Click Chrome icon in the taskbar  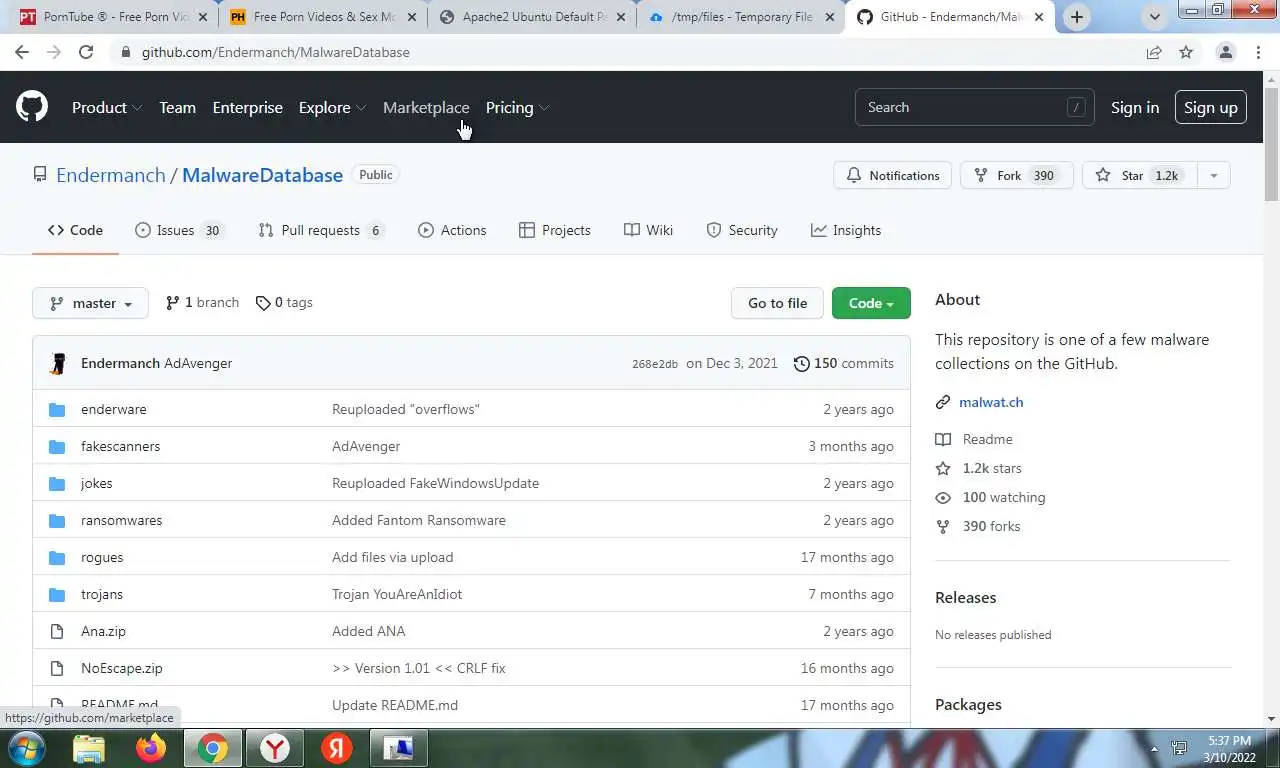click(x=212, y=748)
